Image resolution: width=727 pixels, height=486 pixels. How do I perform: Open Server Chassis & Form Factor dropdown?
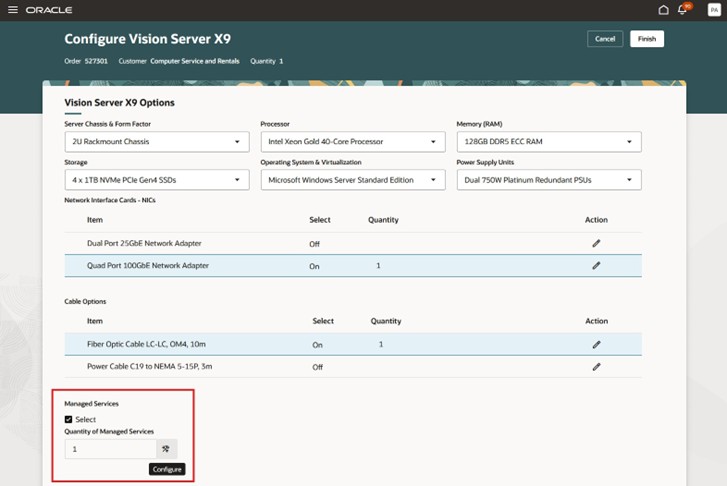(x=157, y=142)
